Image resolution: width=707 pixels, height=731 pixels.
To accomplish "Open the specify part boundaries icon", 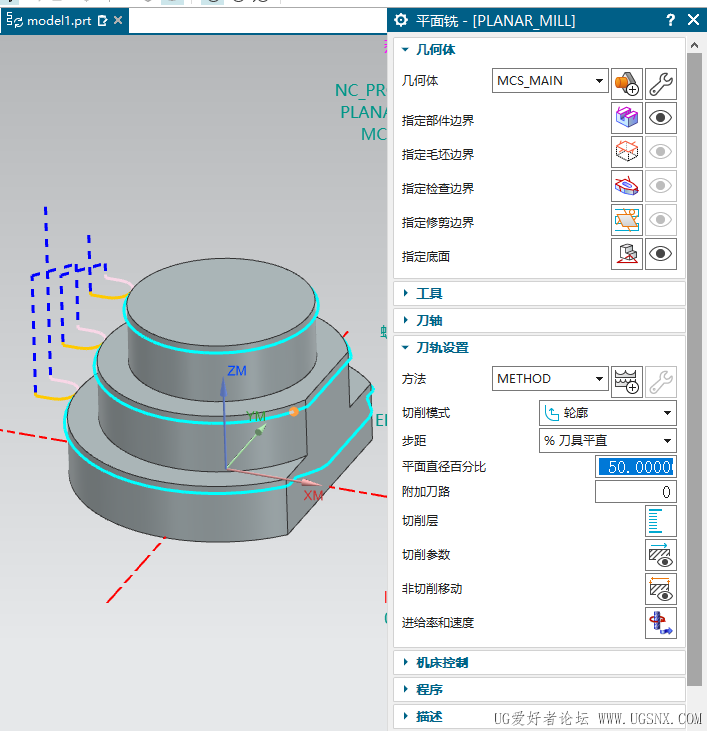I will coord(627,118).
